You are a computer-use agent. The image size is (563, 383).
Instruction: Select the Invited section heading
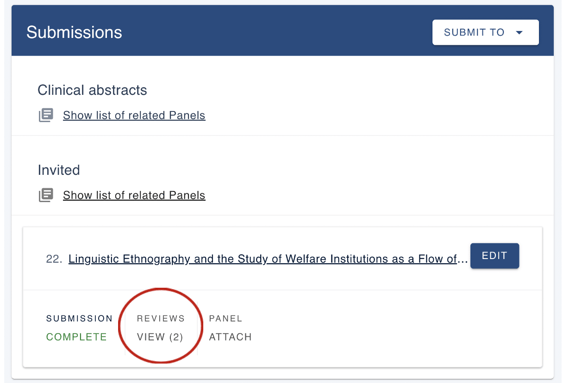(59, 170)
